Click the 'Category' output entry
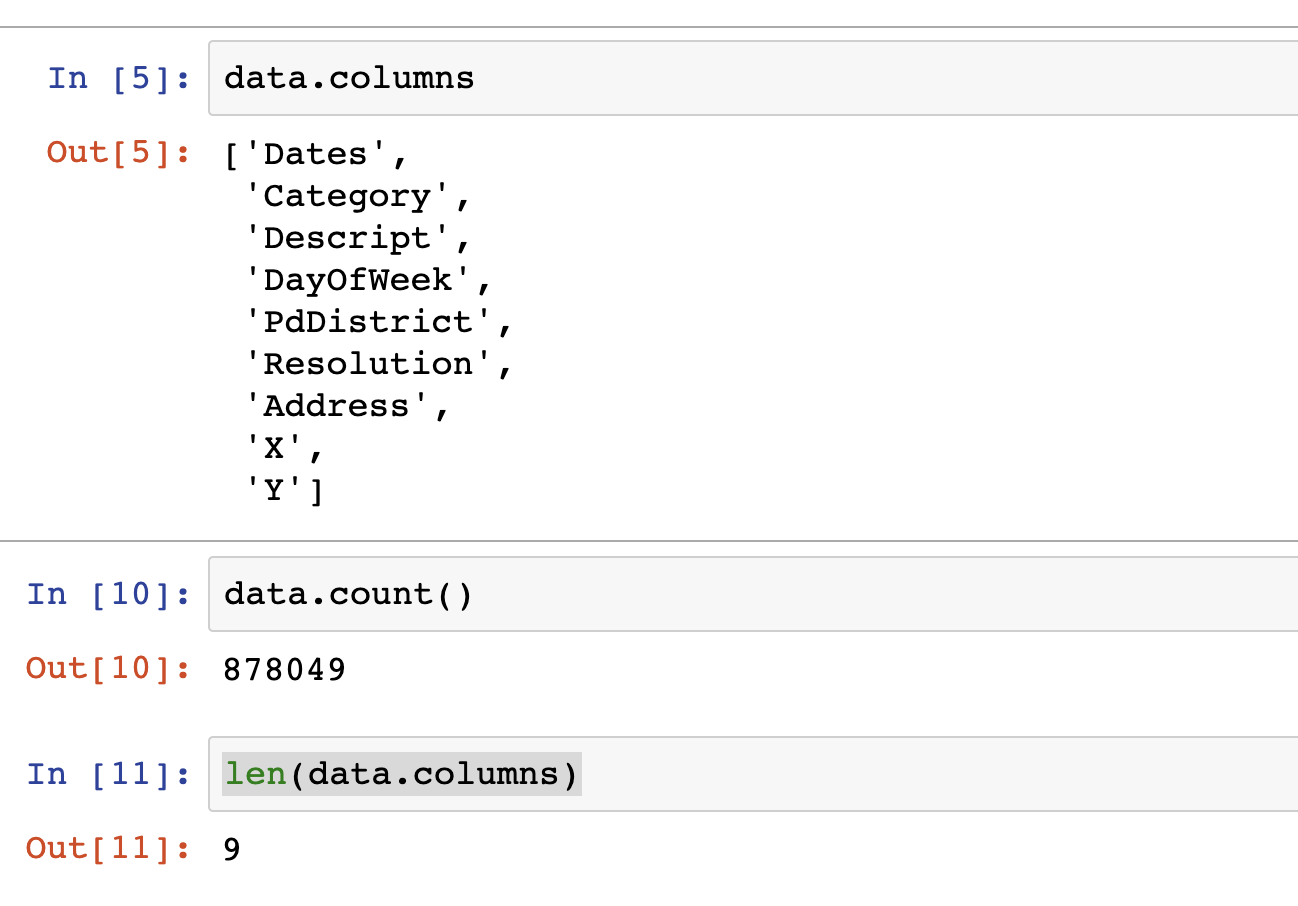The width and height of the screenshot is (1298, 906). pos(347,196)
